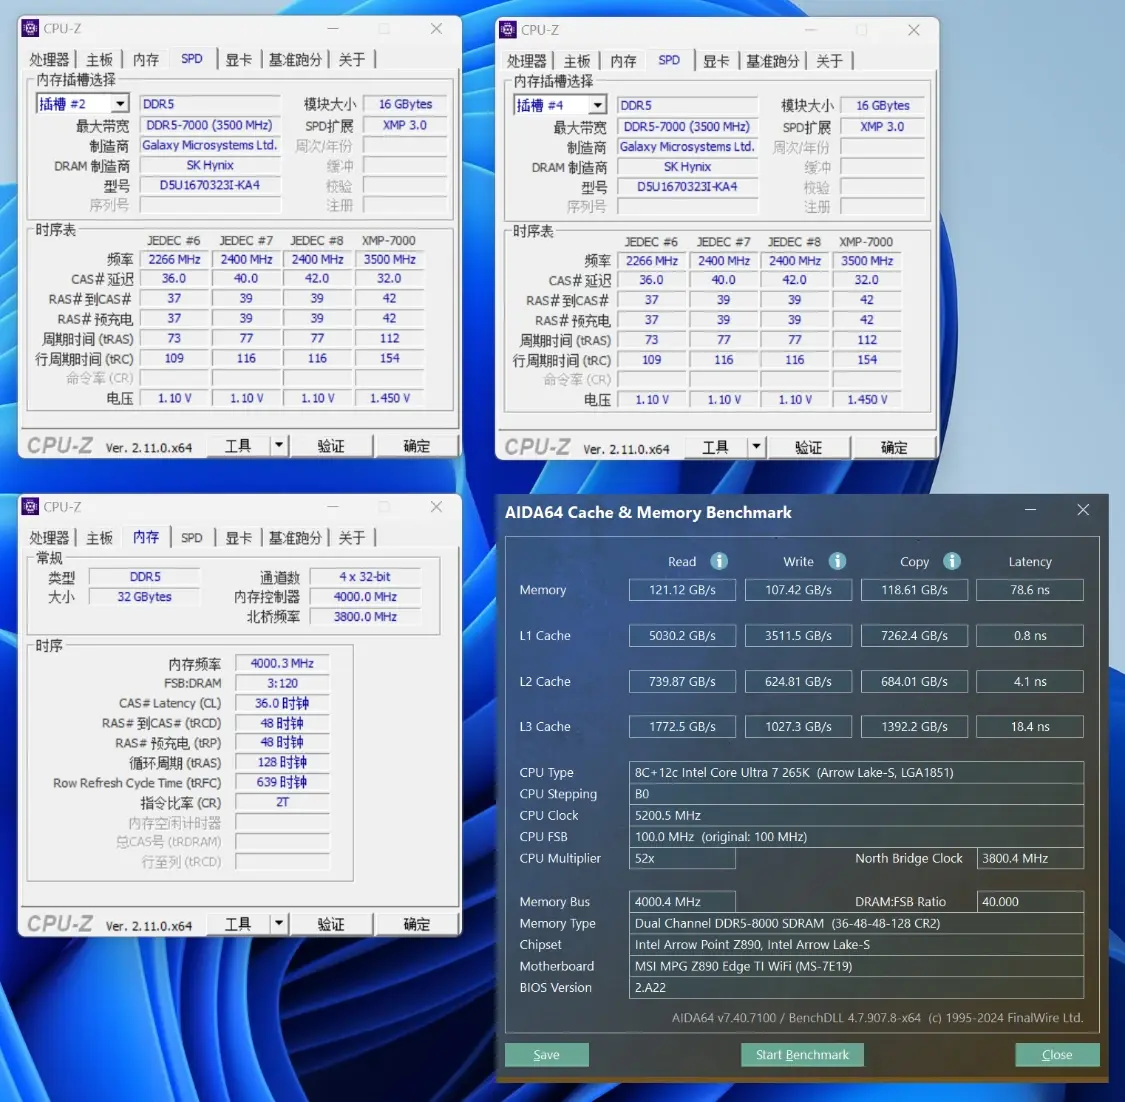Open 主板 tab in slot #4 window
Viewport: 1125px width, 1102px height.
[x=577, y=61]
